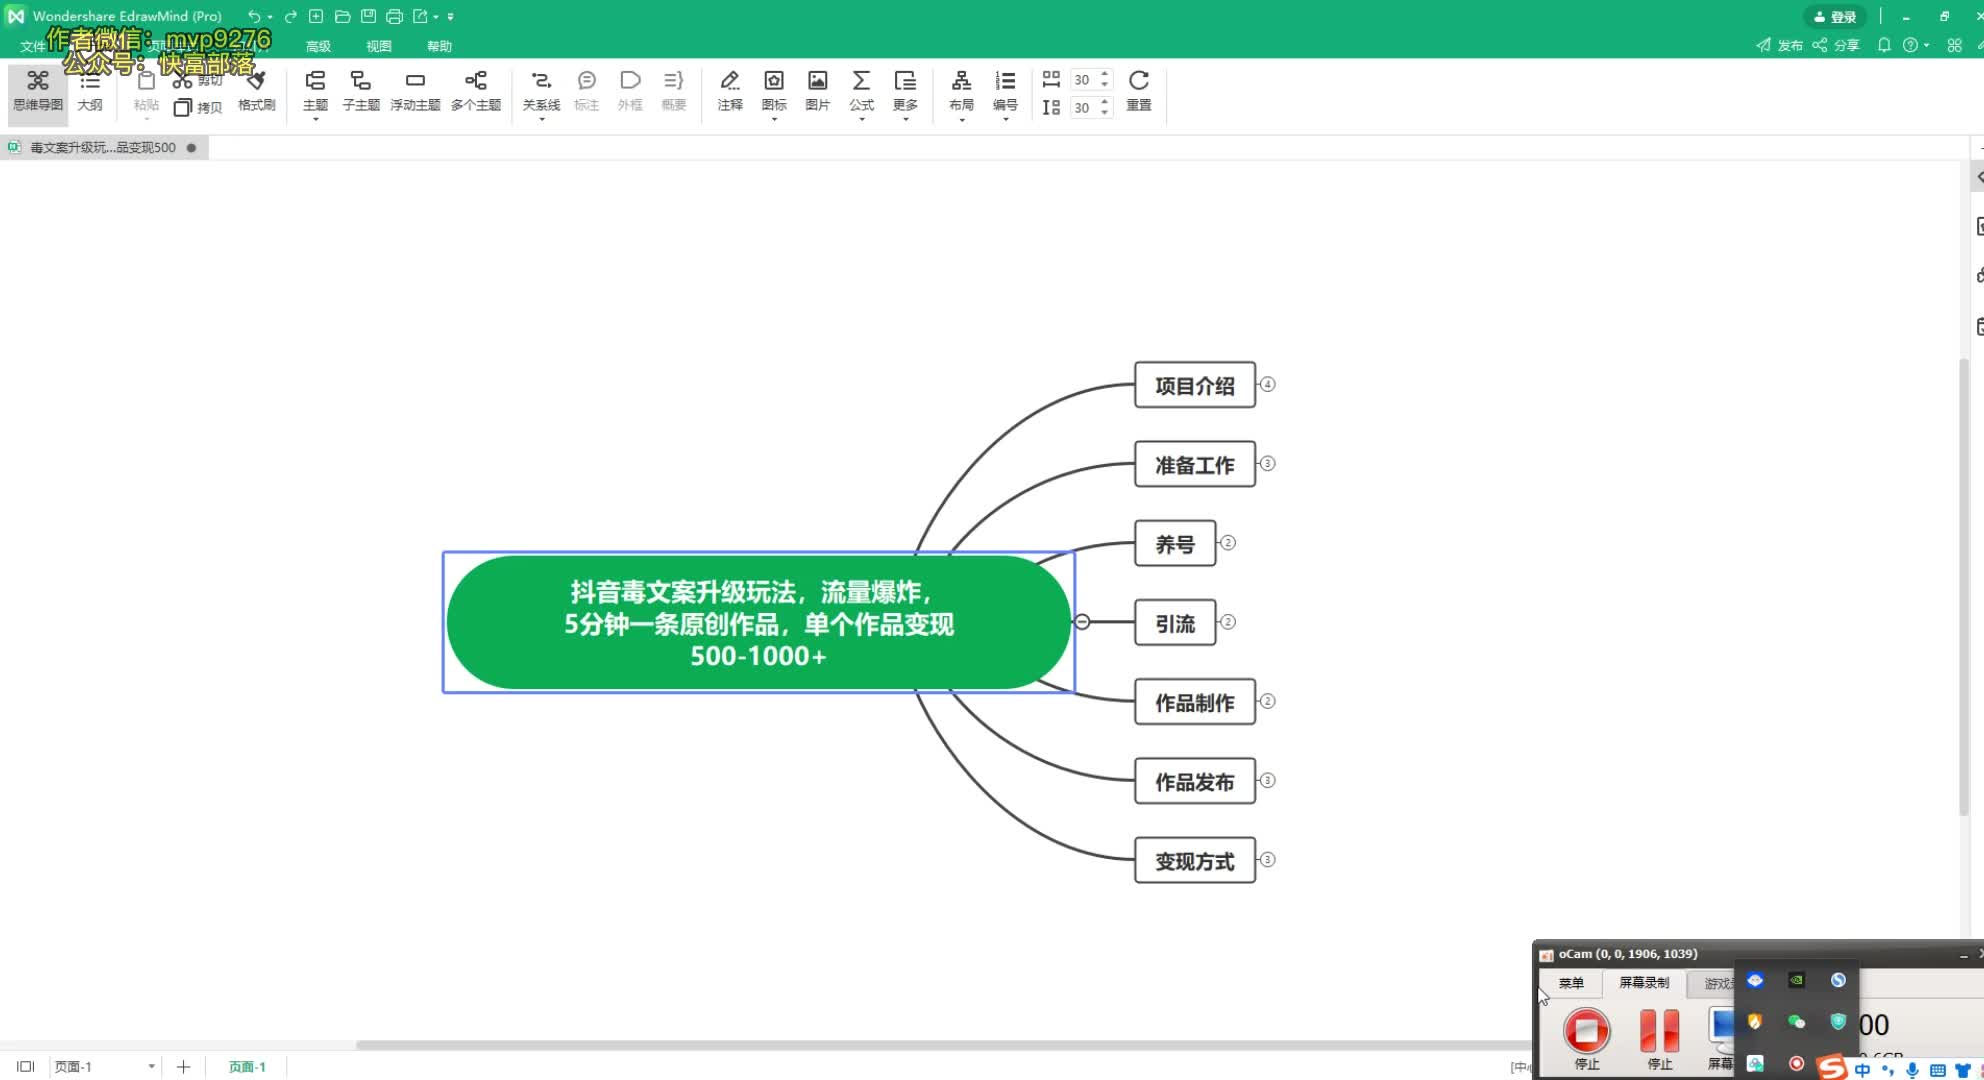Screen dimensions: 1984x1080
Task: Redo the action in title bar
Action: click(x=290, y=16)
